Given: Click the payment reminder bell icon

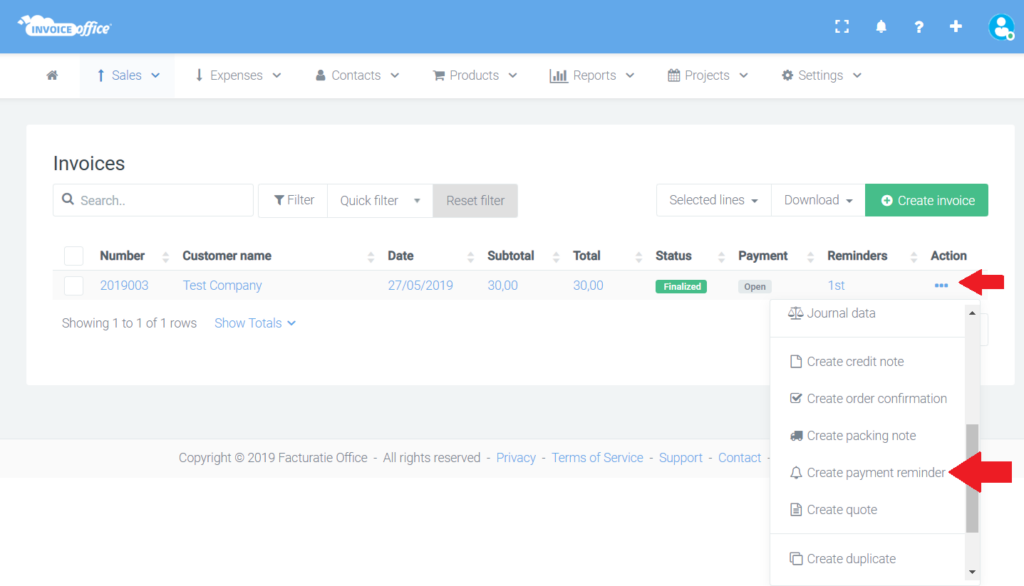Looking at the screenshot, I should [x=795, y=472].
